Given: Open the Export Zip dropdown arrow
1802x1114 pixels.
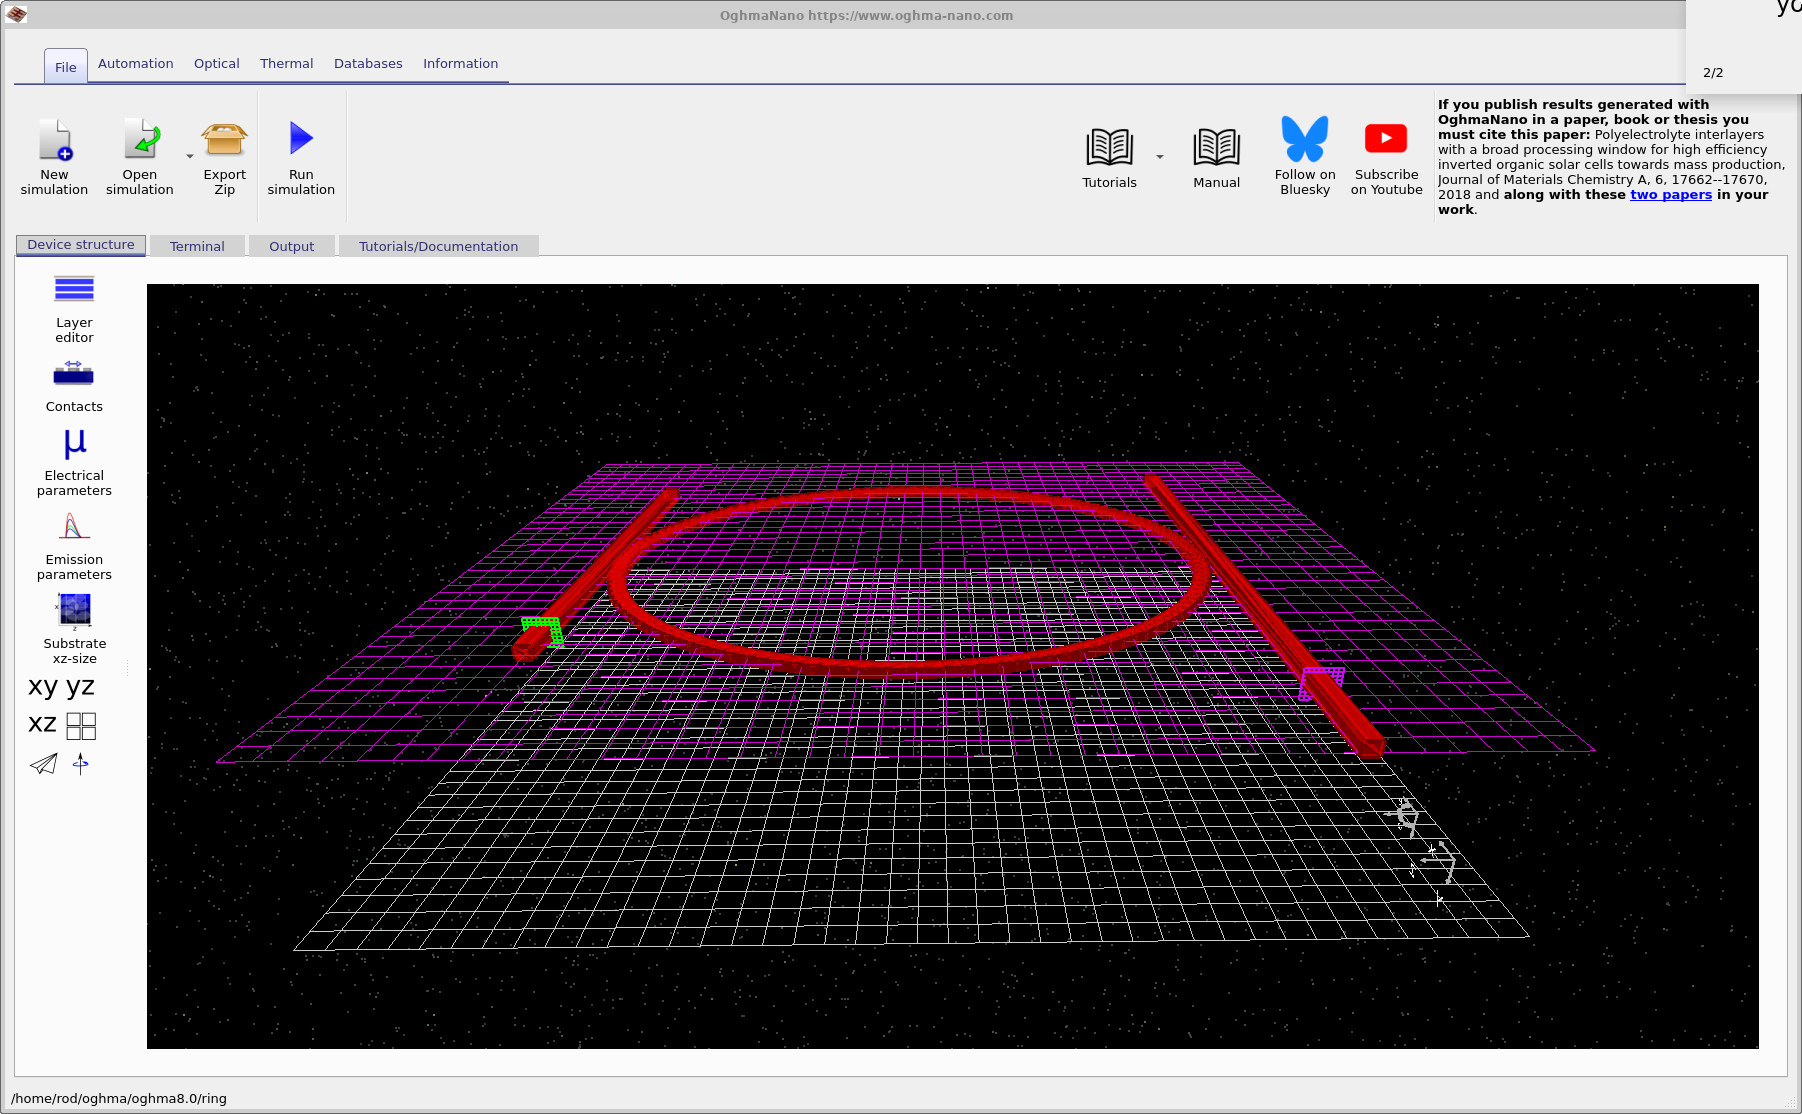Looking at the screenshot, I should click(x=189, y=158).
